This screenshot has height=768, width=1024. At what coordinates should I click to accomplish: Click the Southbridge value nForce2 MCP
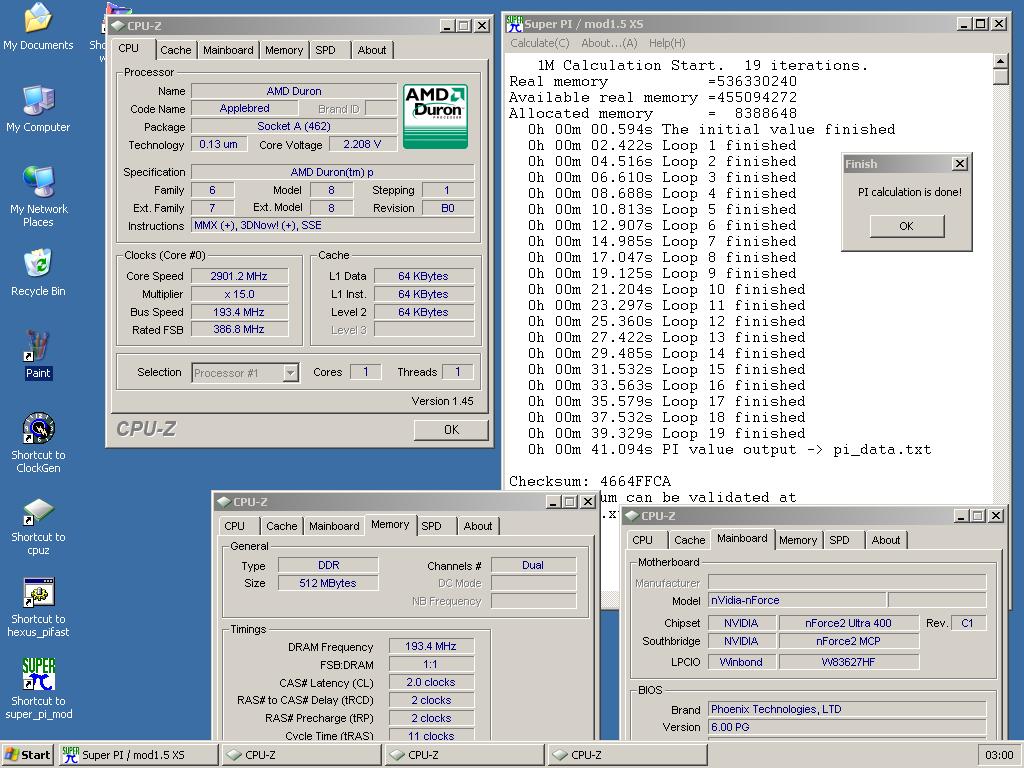(x=848, y=641)
